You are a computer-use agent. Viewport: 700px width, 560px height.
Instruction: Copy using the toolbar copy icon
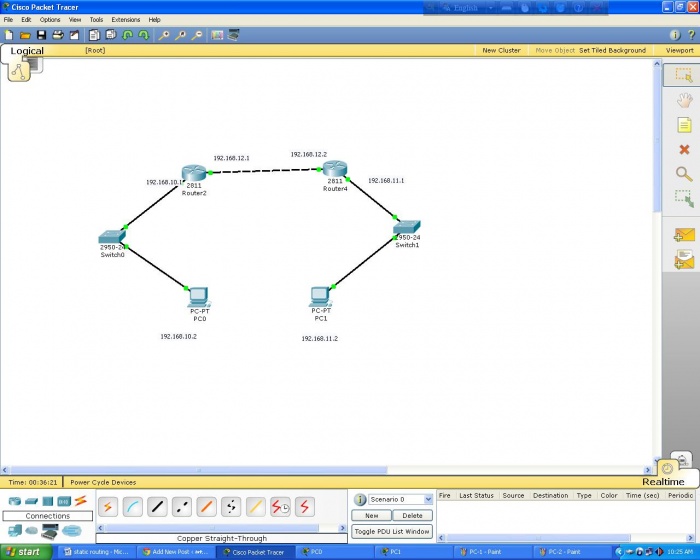94,35
